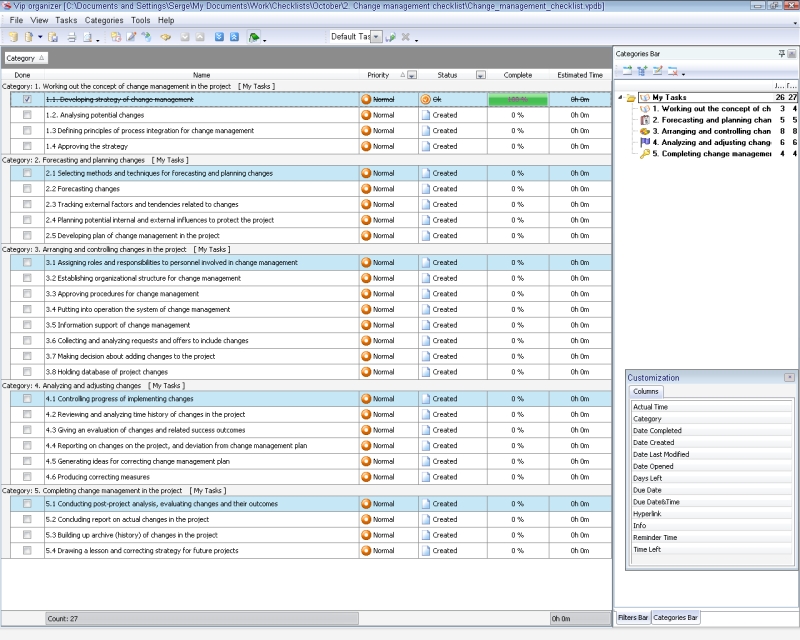Image resolution: width=800 pixels, height=640 pixels.
Task: Pin the Categories Bar panel
Action: pyautogui.click(x=780, y=53)
